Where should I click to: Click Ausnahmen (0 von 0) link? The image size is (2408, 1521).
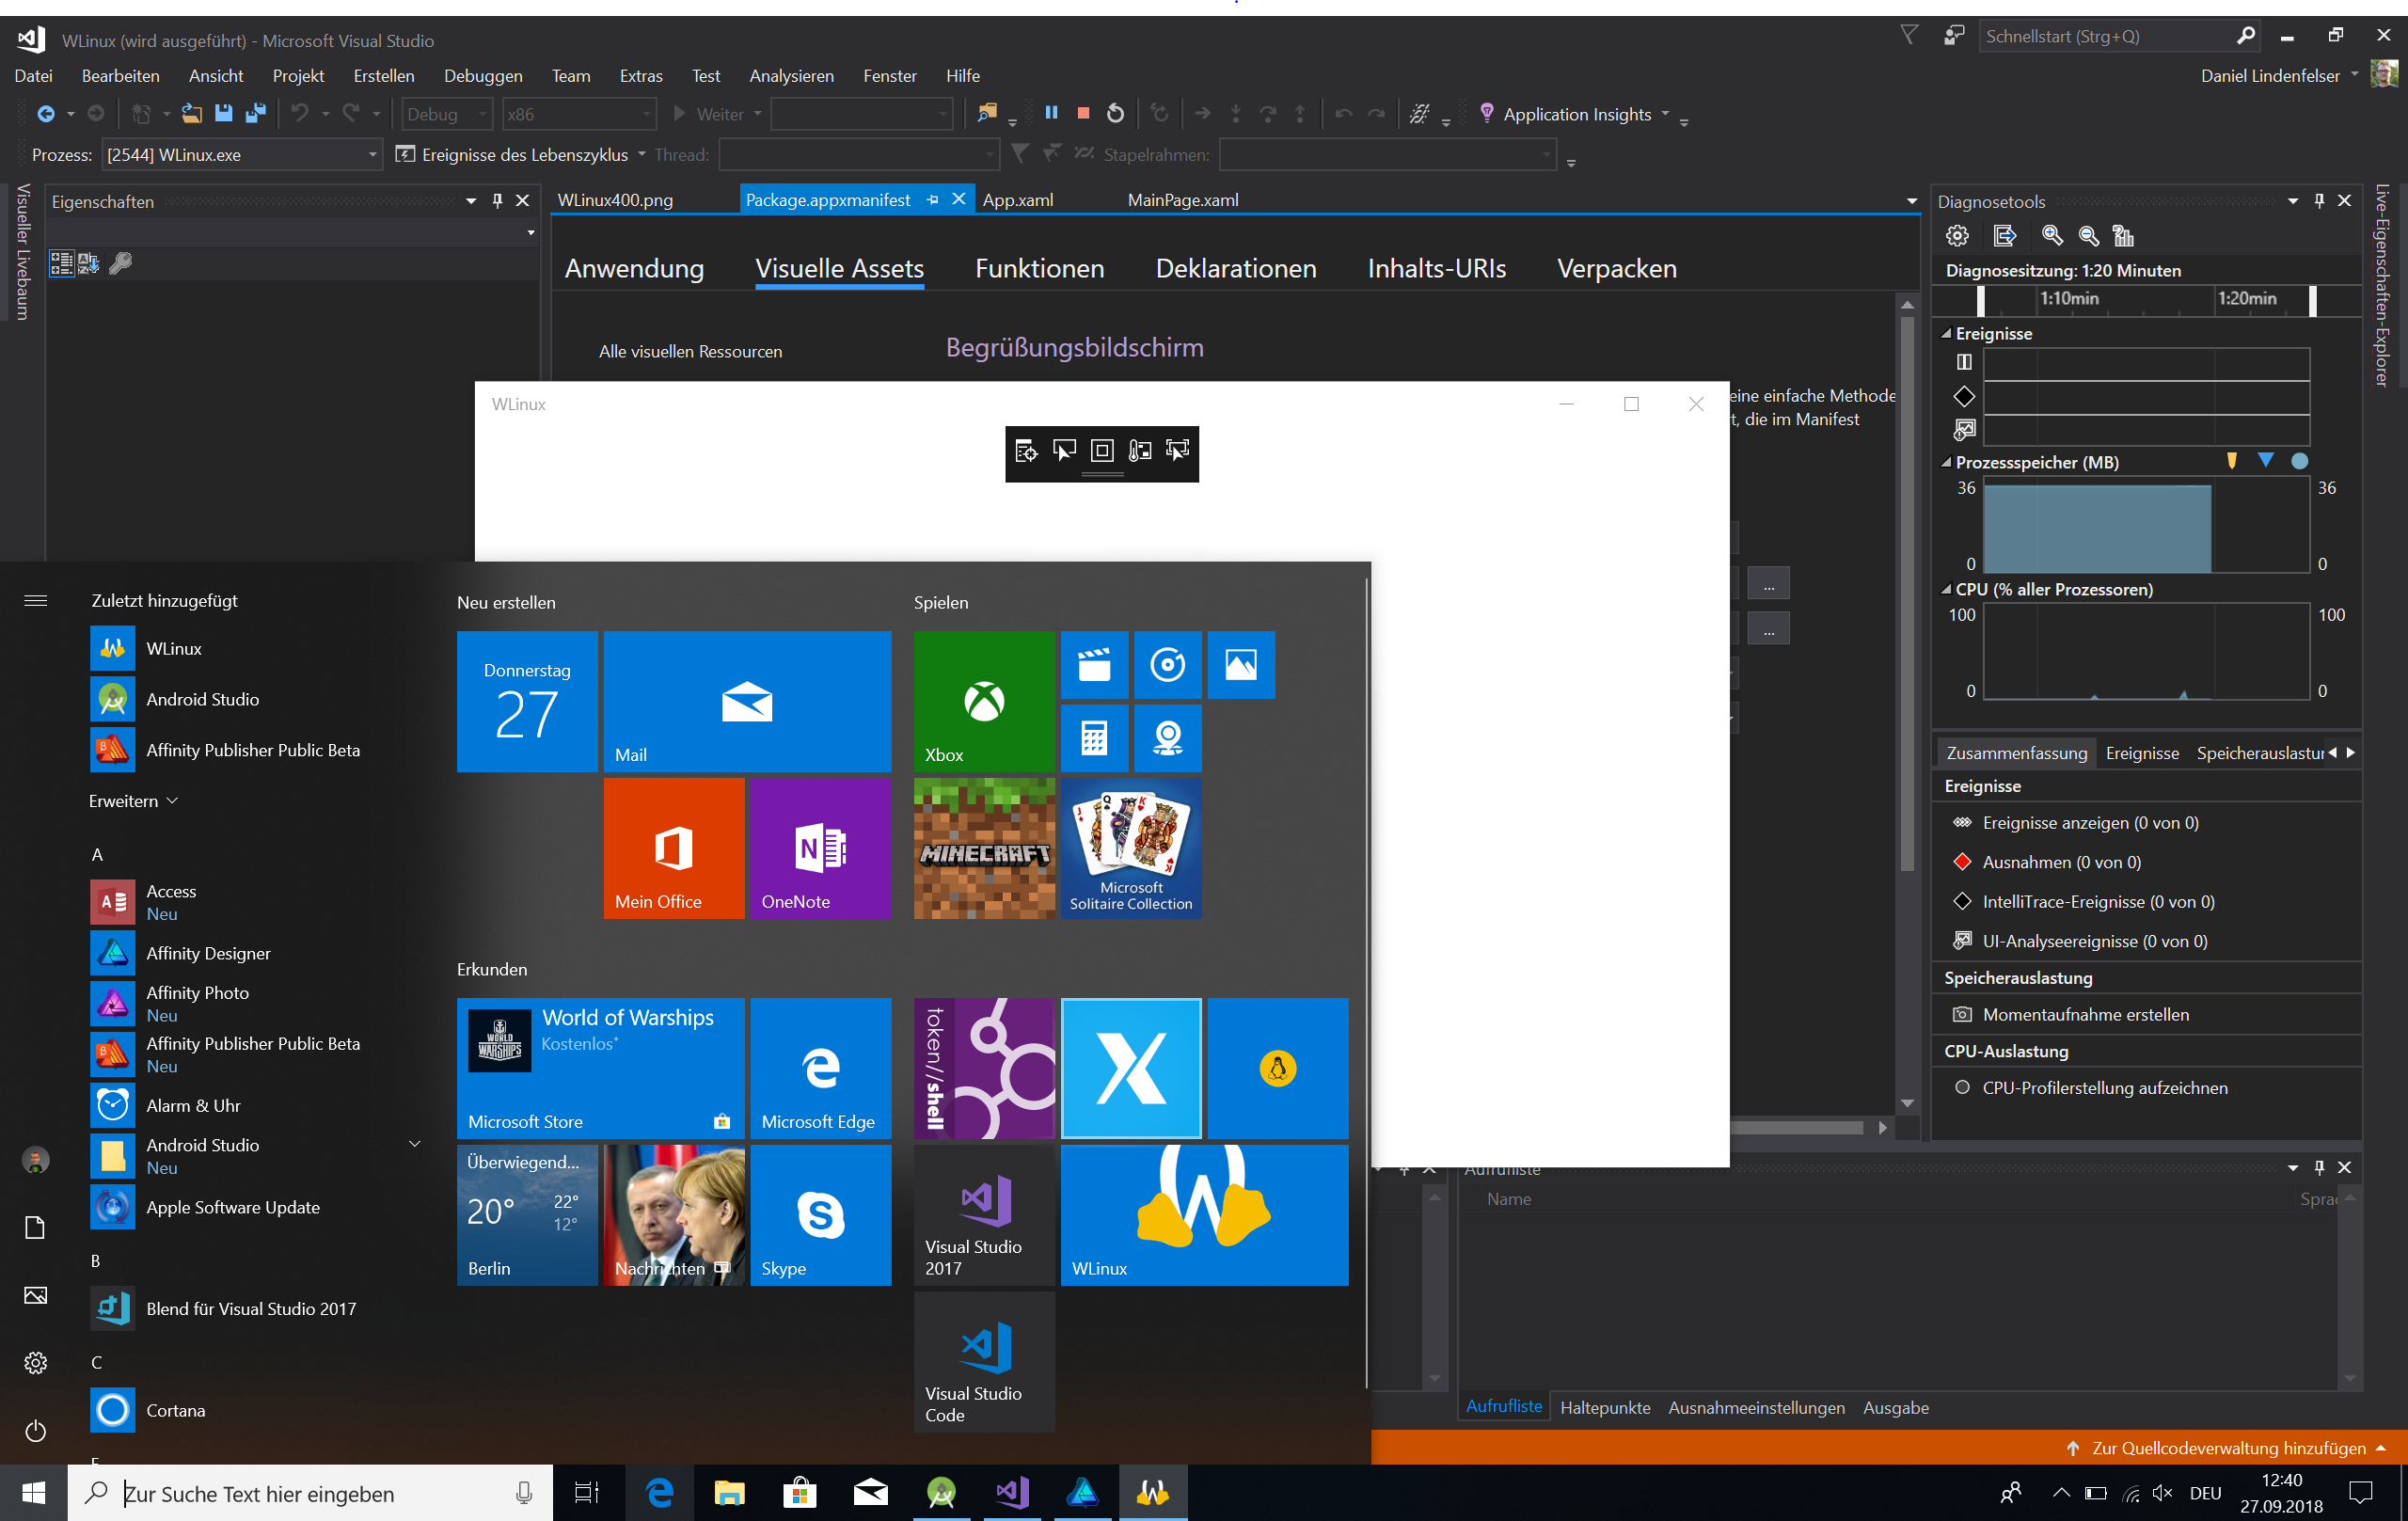[x=2061, y=862]
